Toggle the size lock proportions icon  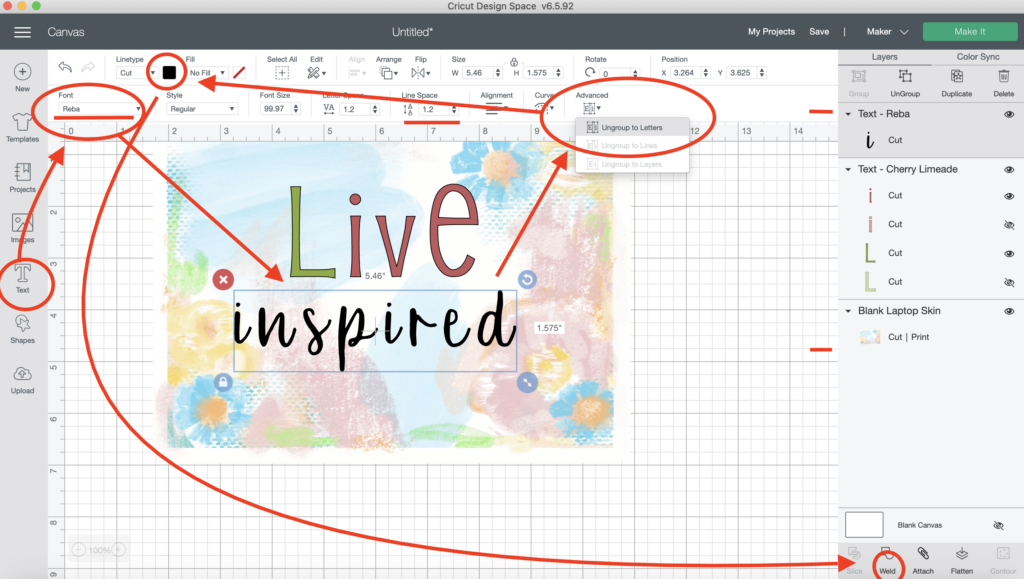[x=514, y=63]
